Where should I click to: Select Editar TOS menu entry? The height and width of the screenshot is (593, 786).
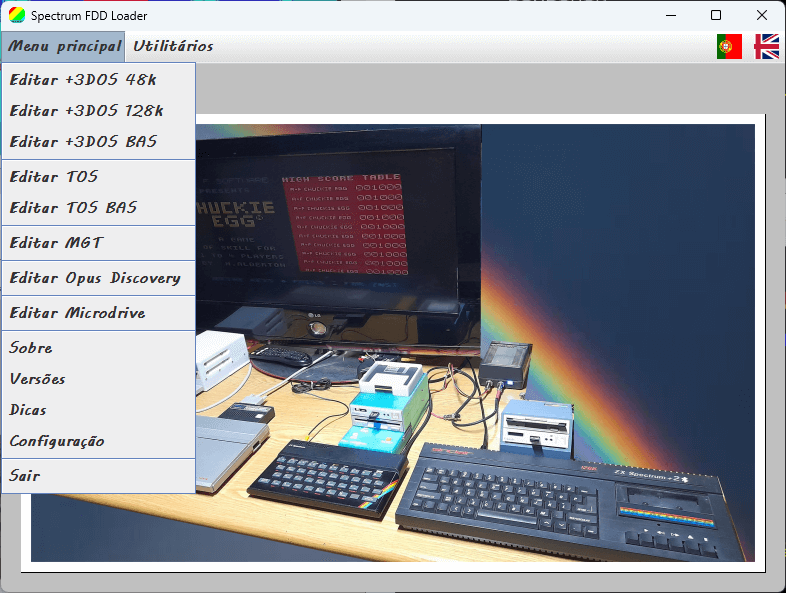tap(99, 176)
